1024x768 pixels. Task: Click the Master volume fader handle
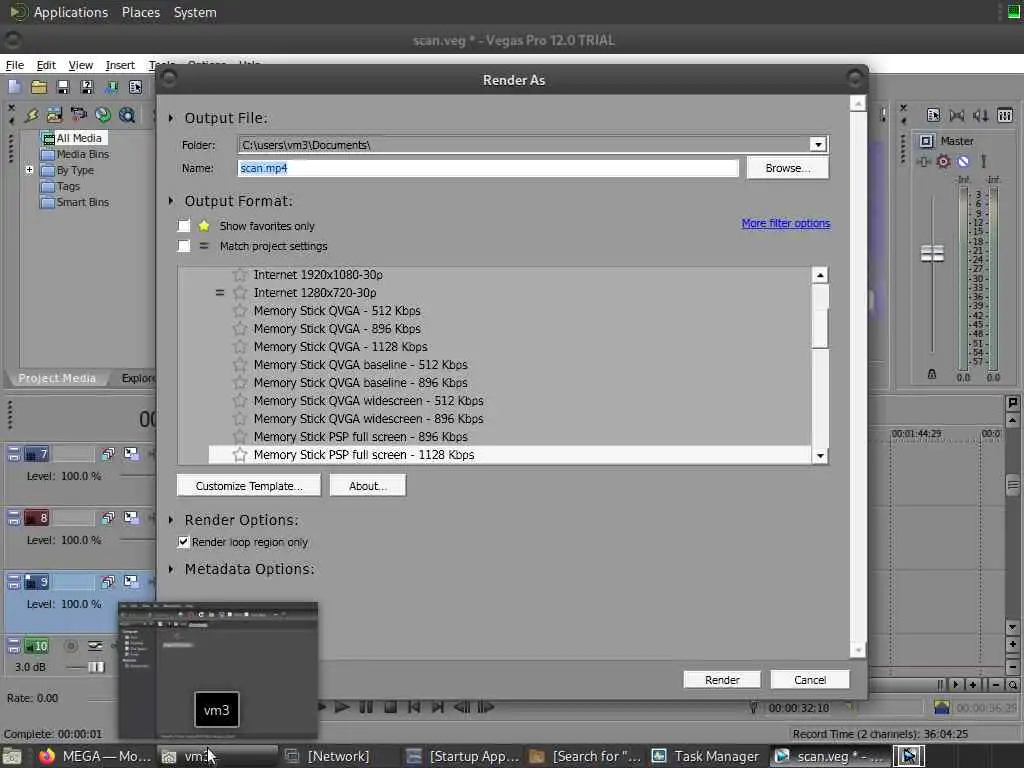pyautogui.click(x=932, y=253)
